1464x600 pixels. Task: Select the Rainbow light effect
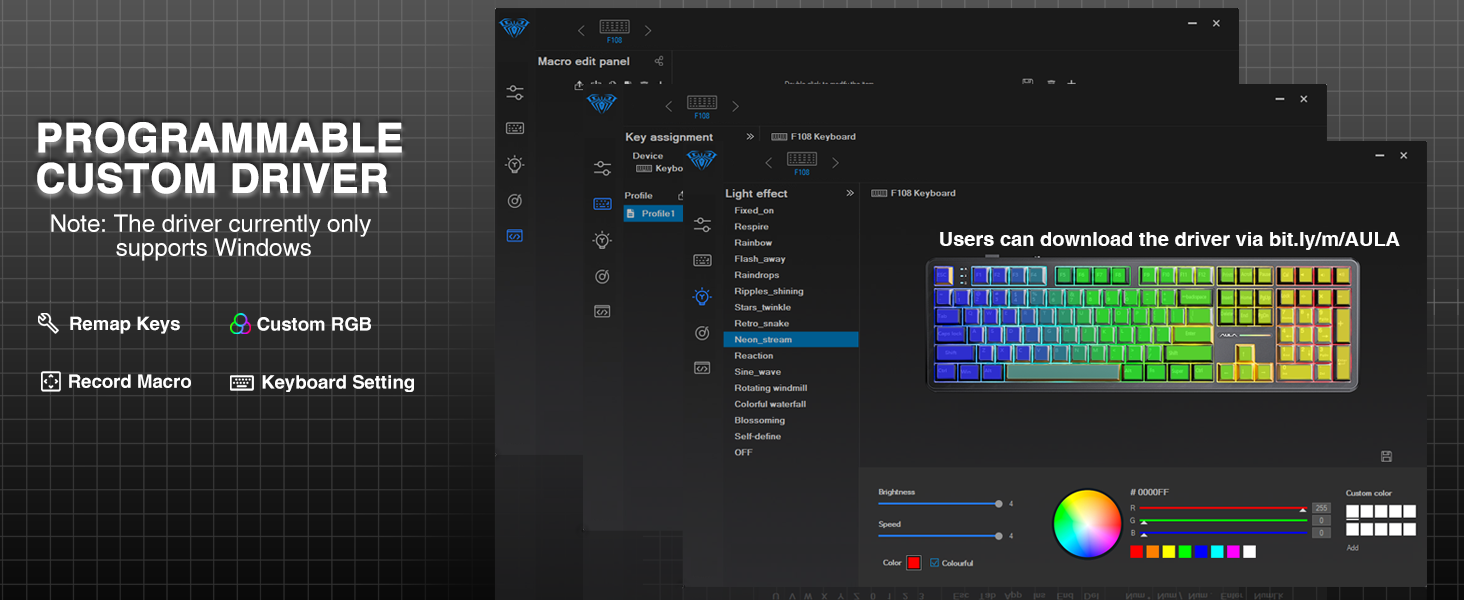click(x=753, y=243)
